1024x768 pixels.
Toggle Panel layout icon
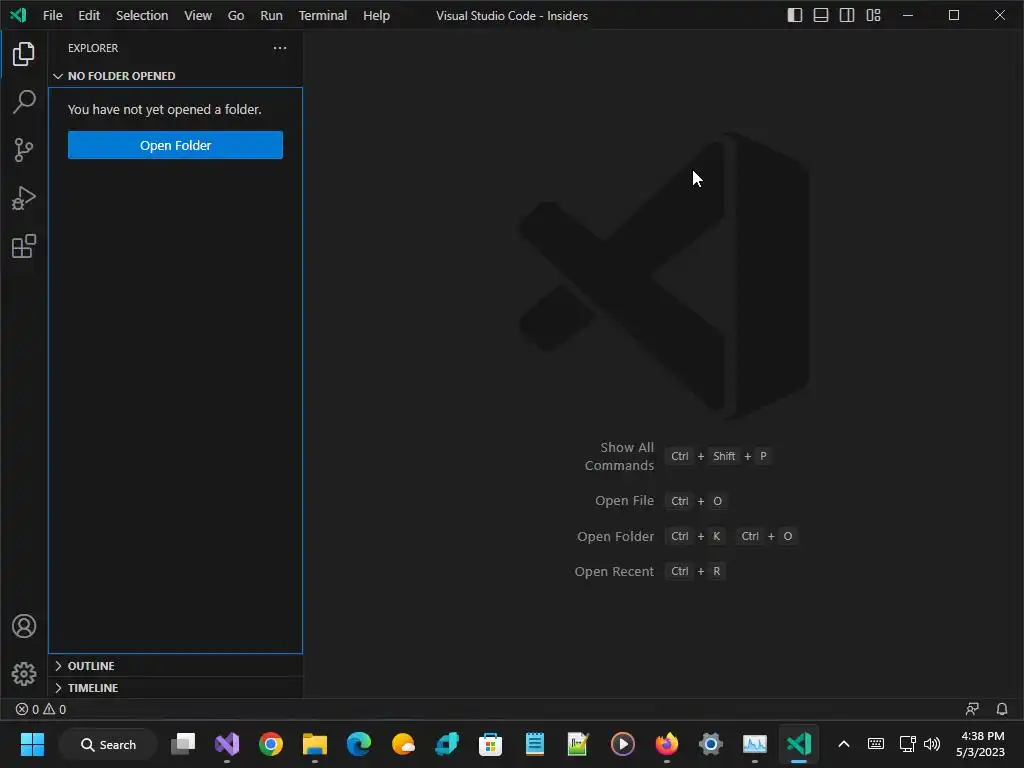click(x=821, y=15)
